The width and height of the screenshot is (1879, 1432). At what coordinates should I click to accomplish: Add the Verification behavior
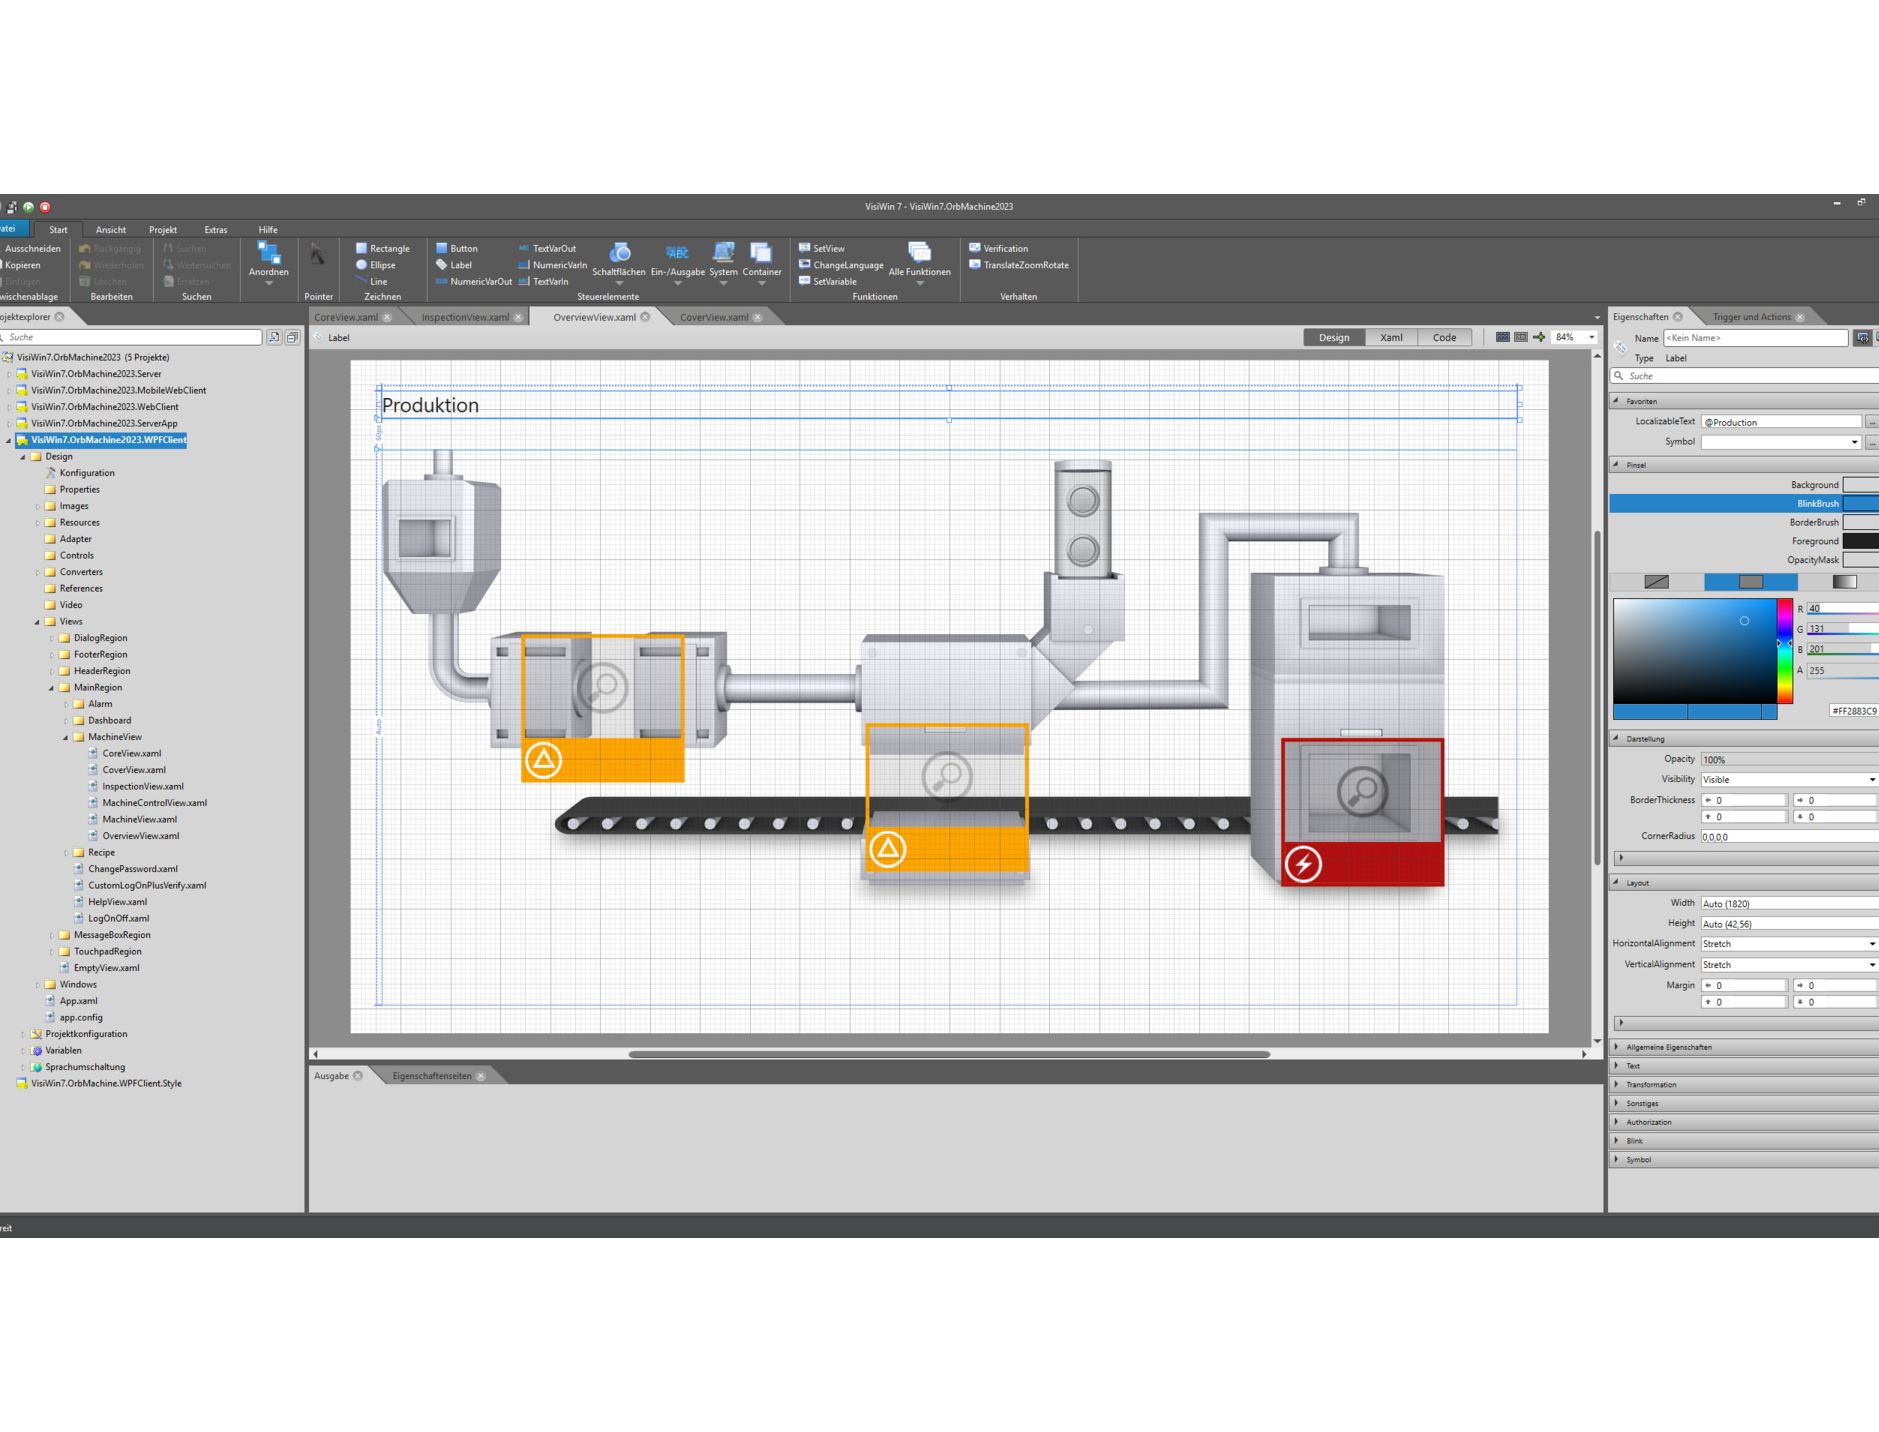pos(998,248)
